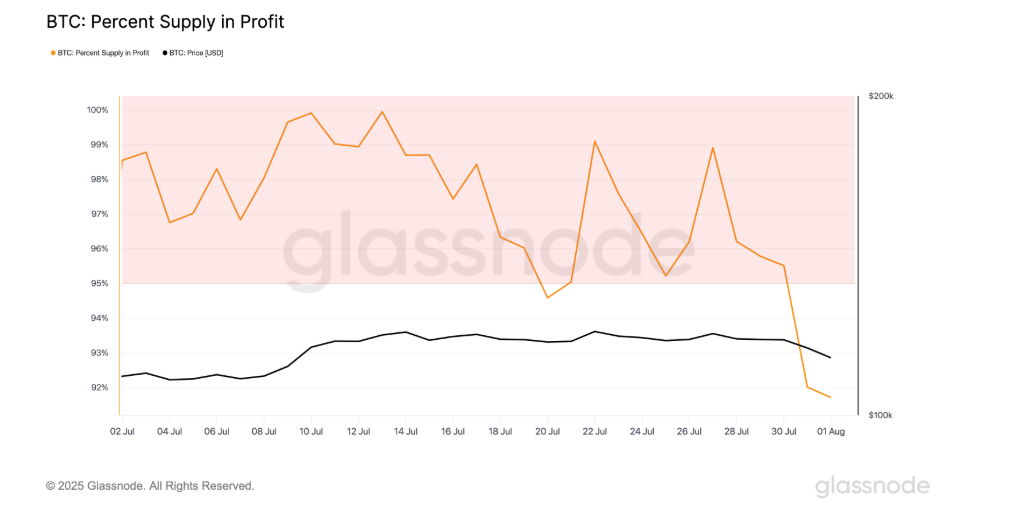The image size is (1010, 516).
Task: Click the '$200k' right price axis label
Action: coord(880,96)
